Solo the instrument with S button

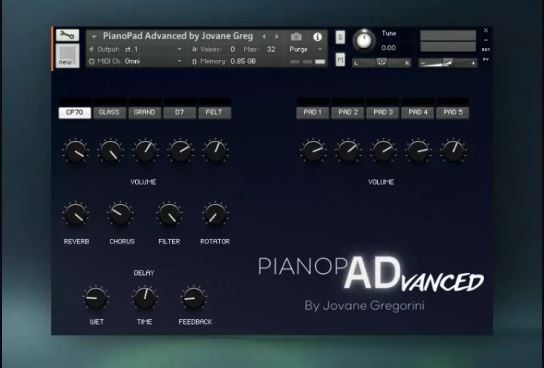coord(340,37)
